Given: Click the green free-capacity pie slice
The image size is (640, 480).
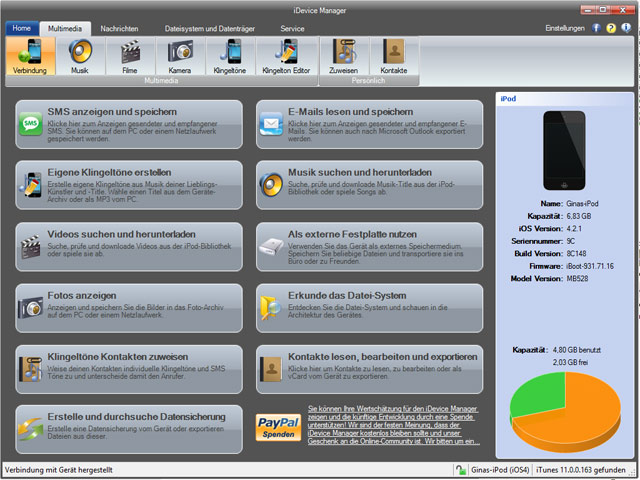Looking at the screenshot, I should [x=539, y=392].
